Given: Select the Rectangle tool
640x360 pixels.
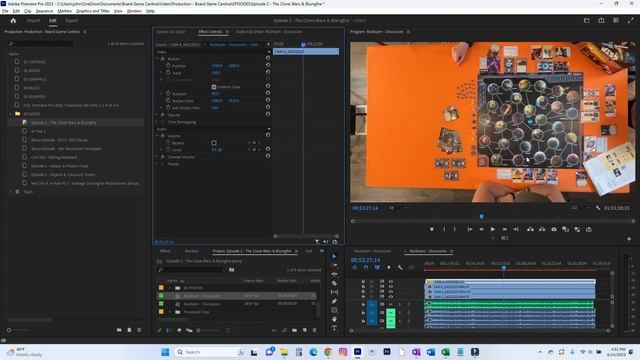Looking at the screenshot, I should tap(334, 310).
